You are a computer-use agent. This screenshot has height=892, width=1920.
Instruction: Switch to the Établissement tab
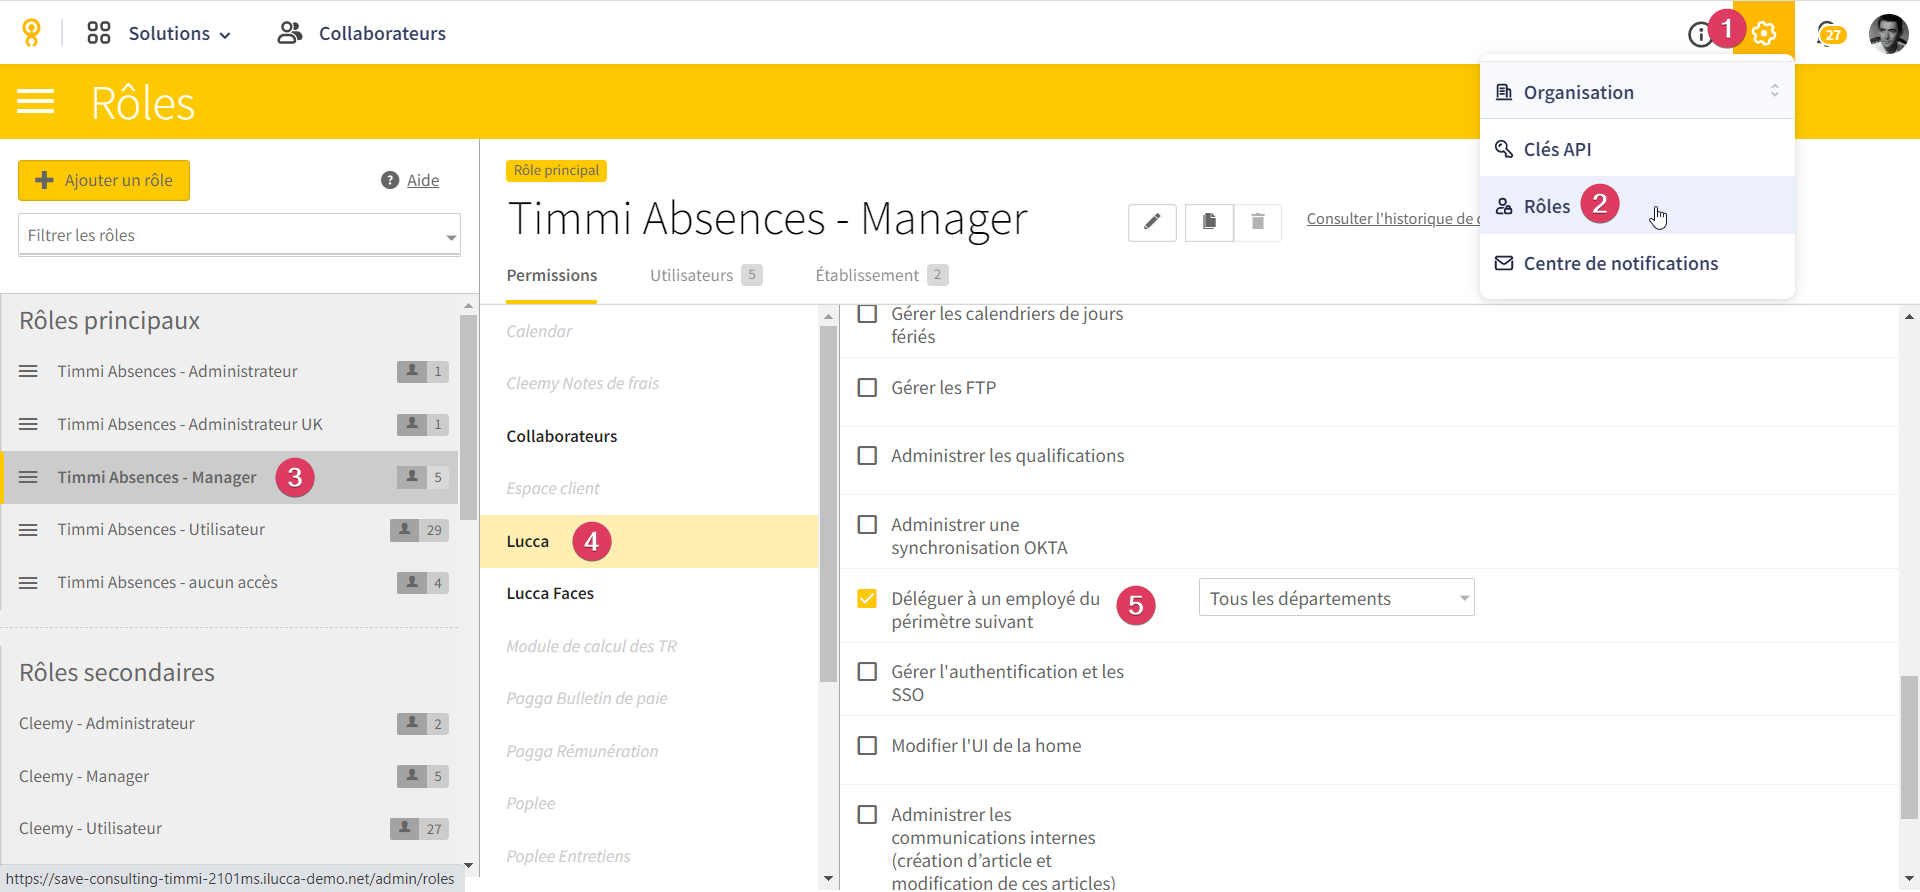tap(882, 275)
